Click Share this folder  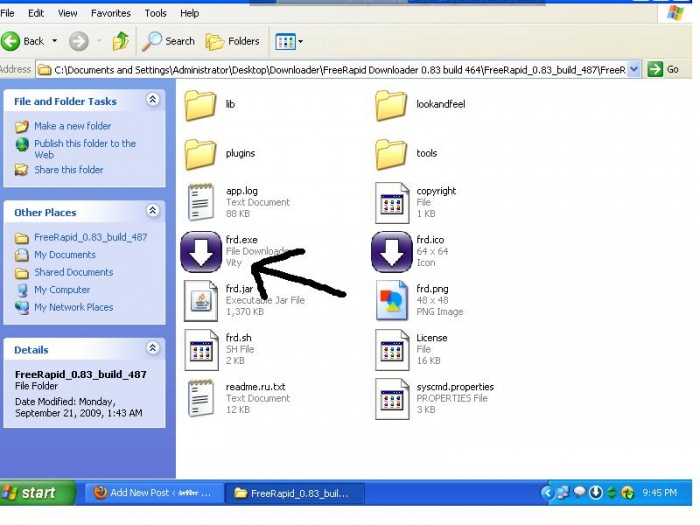(69, 170)
